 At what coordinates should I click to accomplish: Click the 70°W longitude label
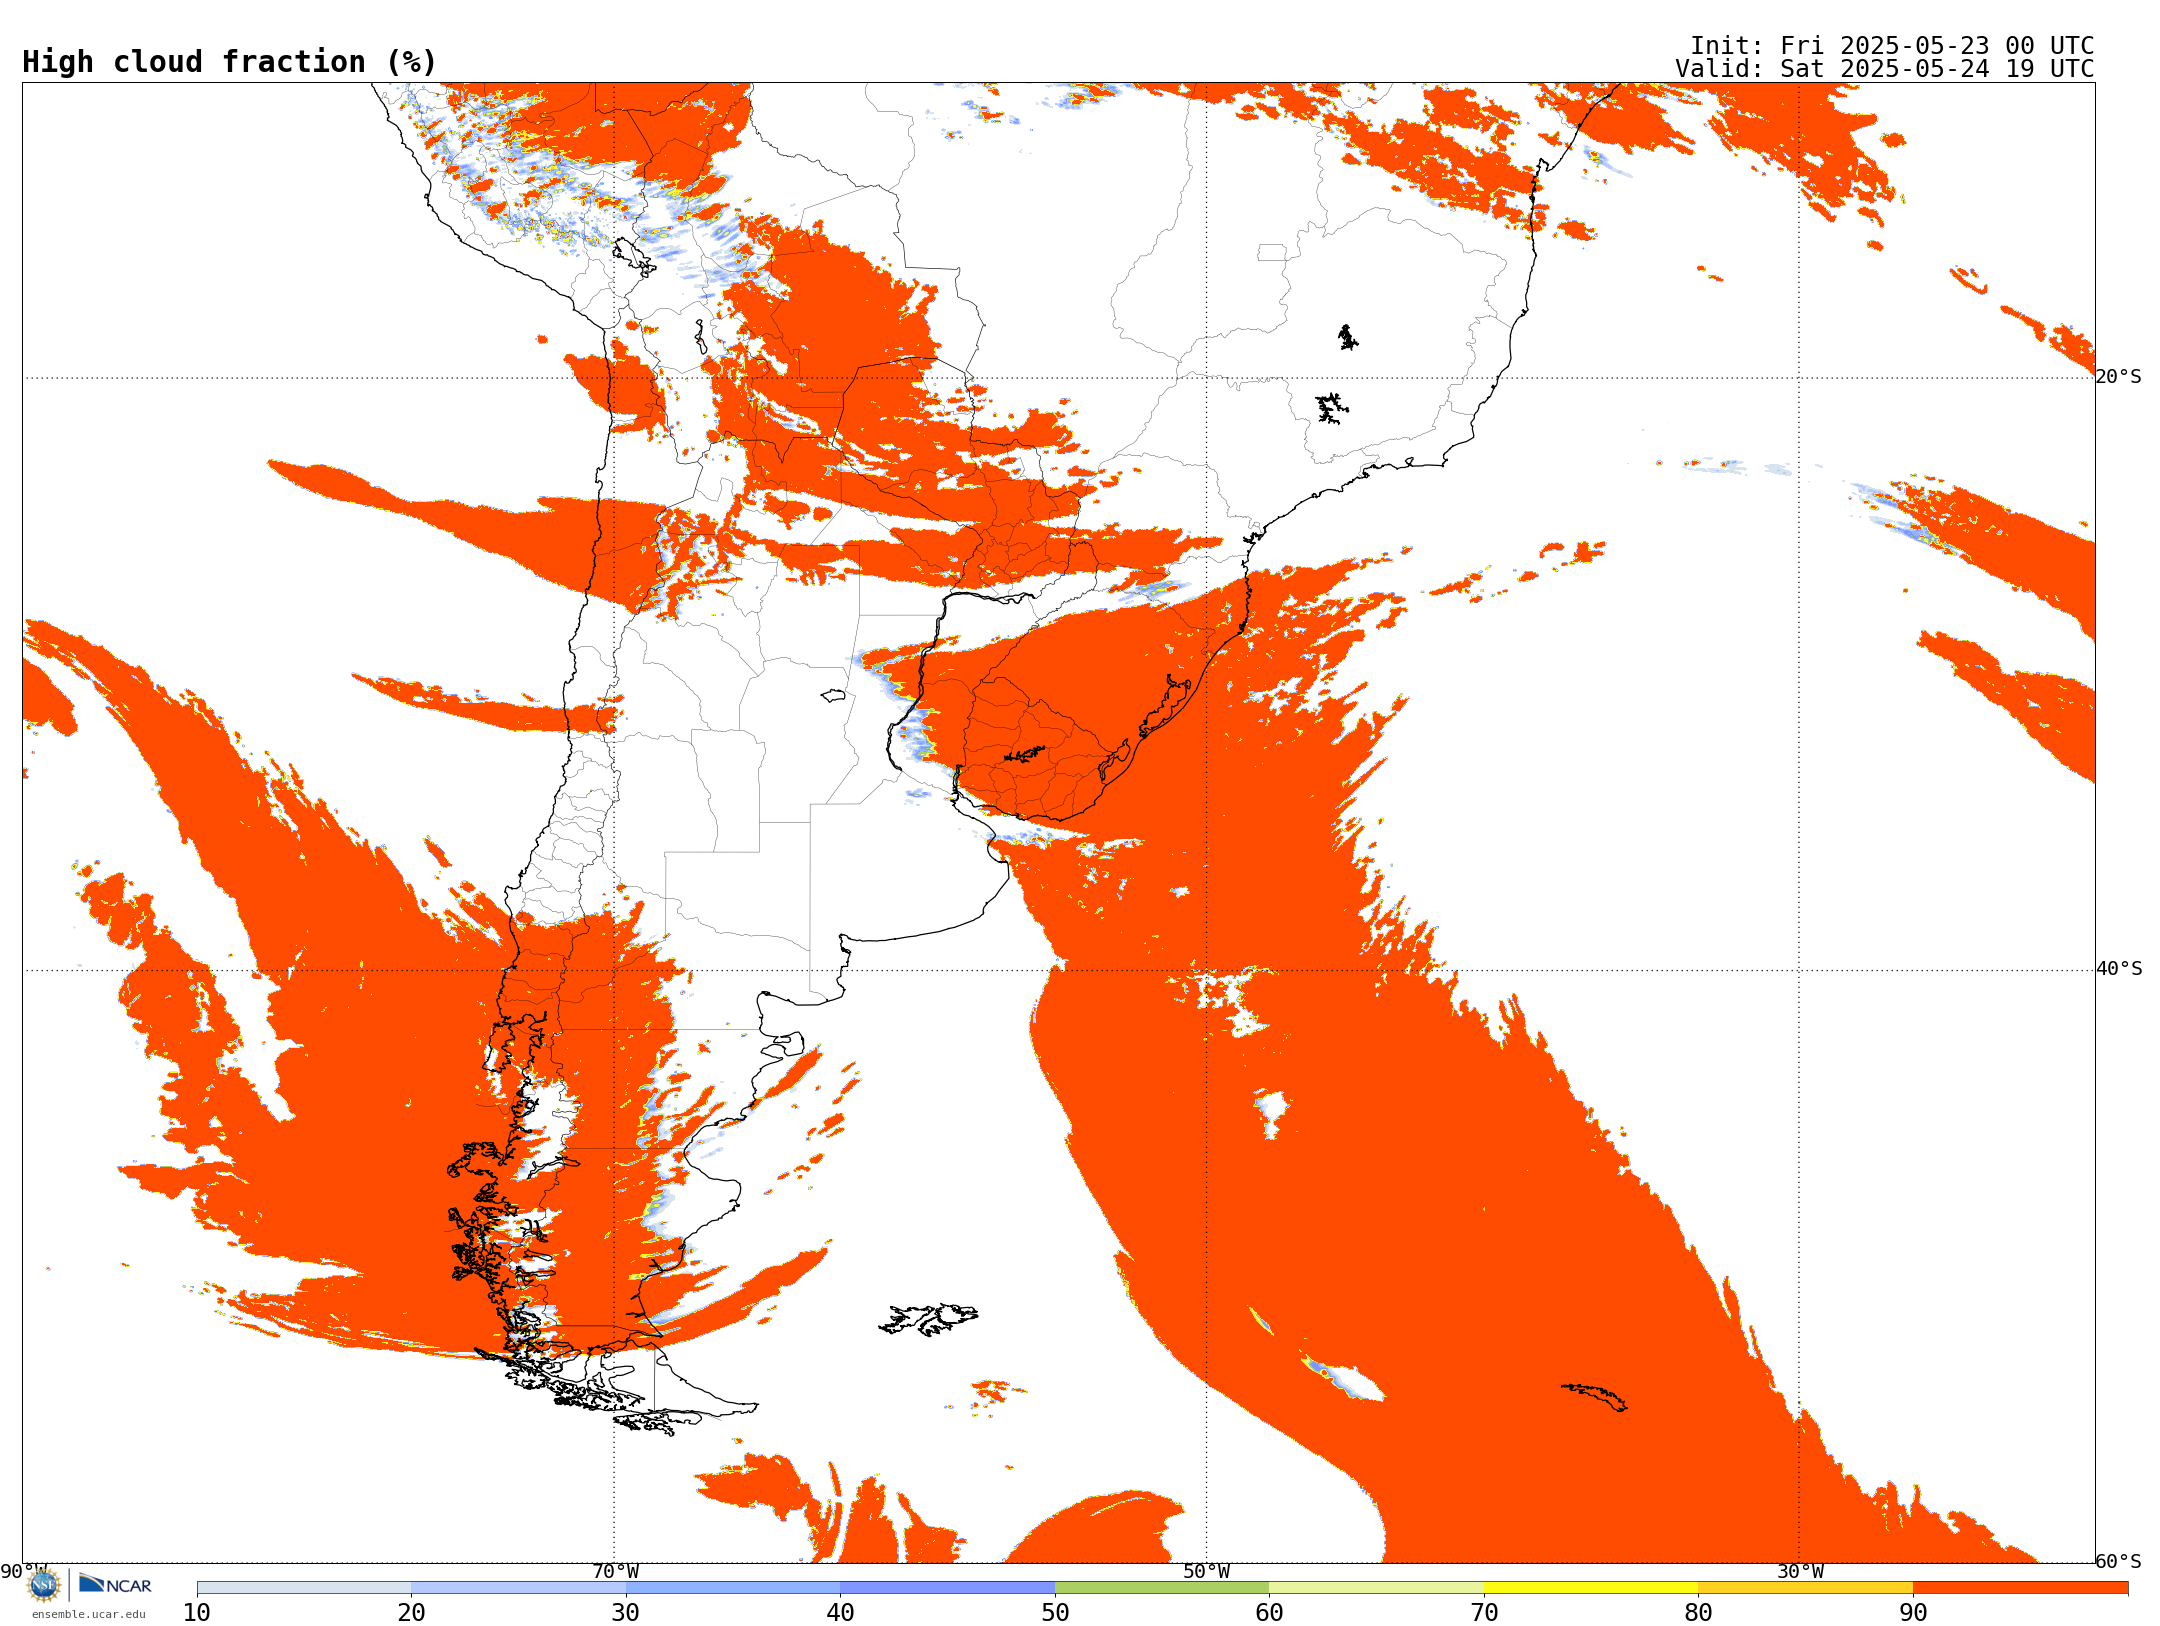(615, 1572)
